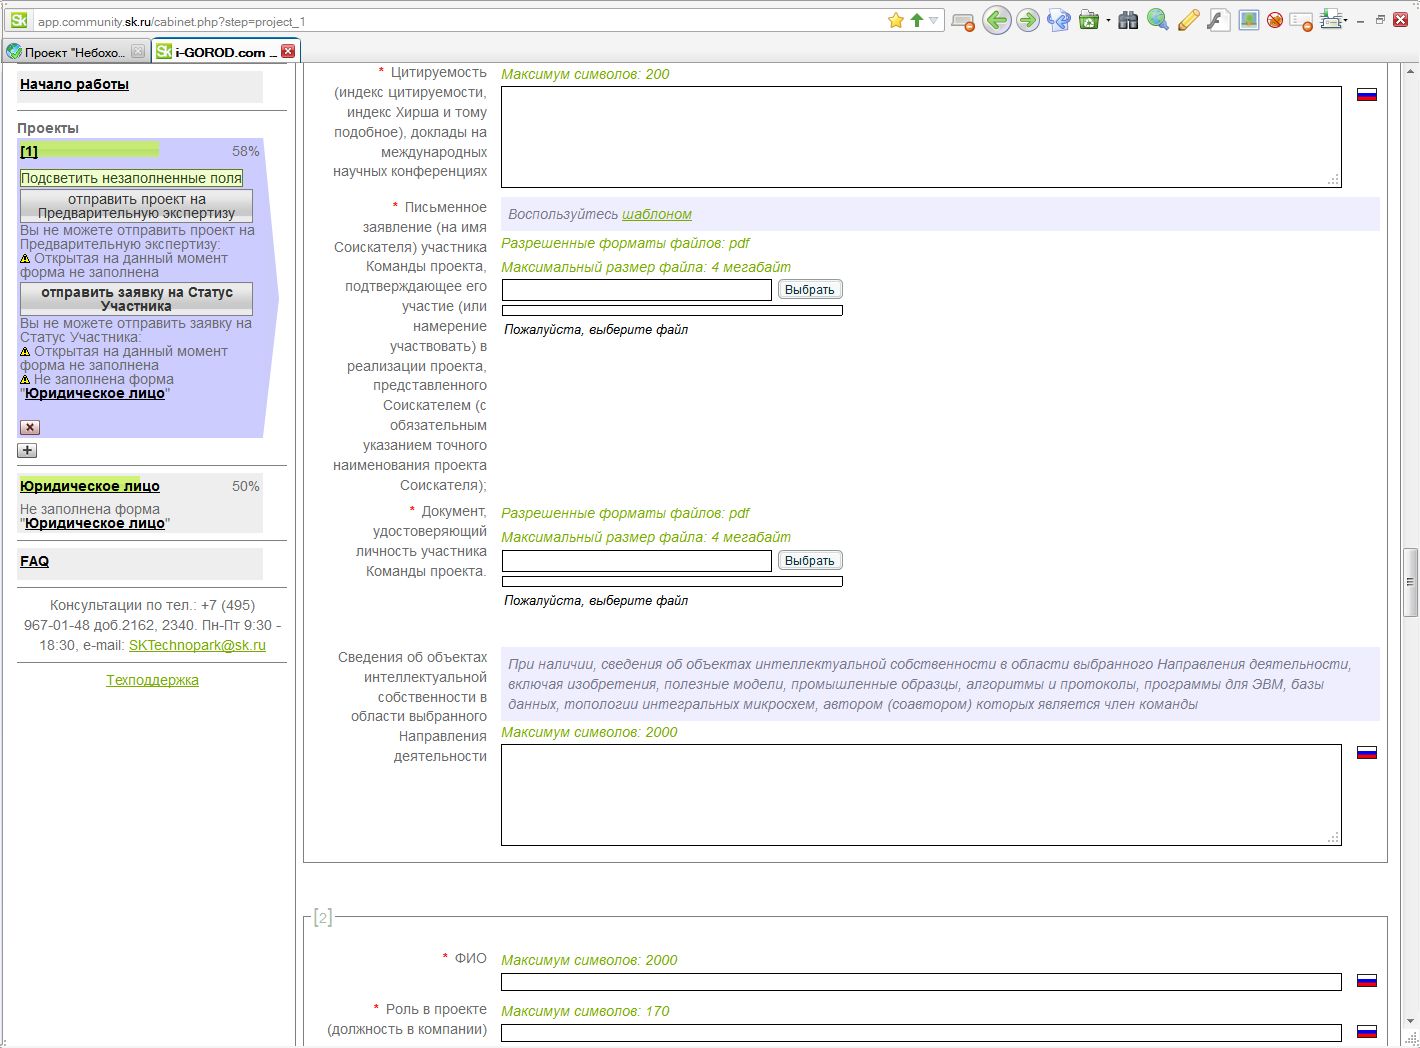The height and width of the screenshot is (1048, 1420).
Task: Click the vertical page scrollbar thumb
Action: (1410, 581)
